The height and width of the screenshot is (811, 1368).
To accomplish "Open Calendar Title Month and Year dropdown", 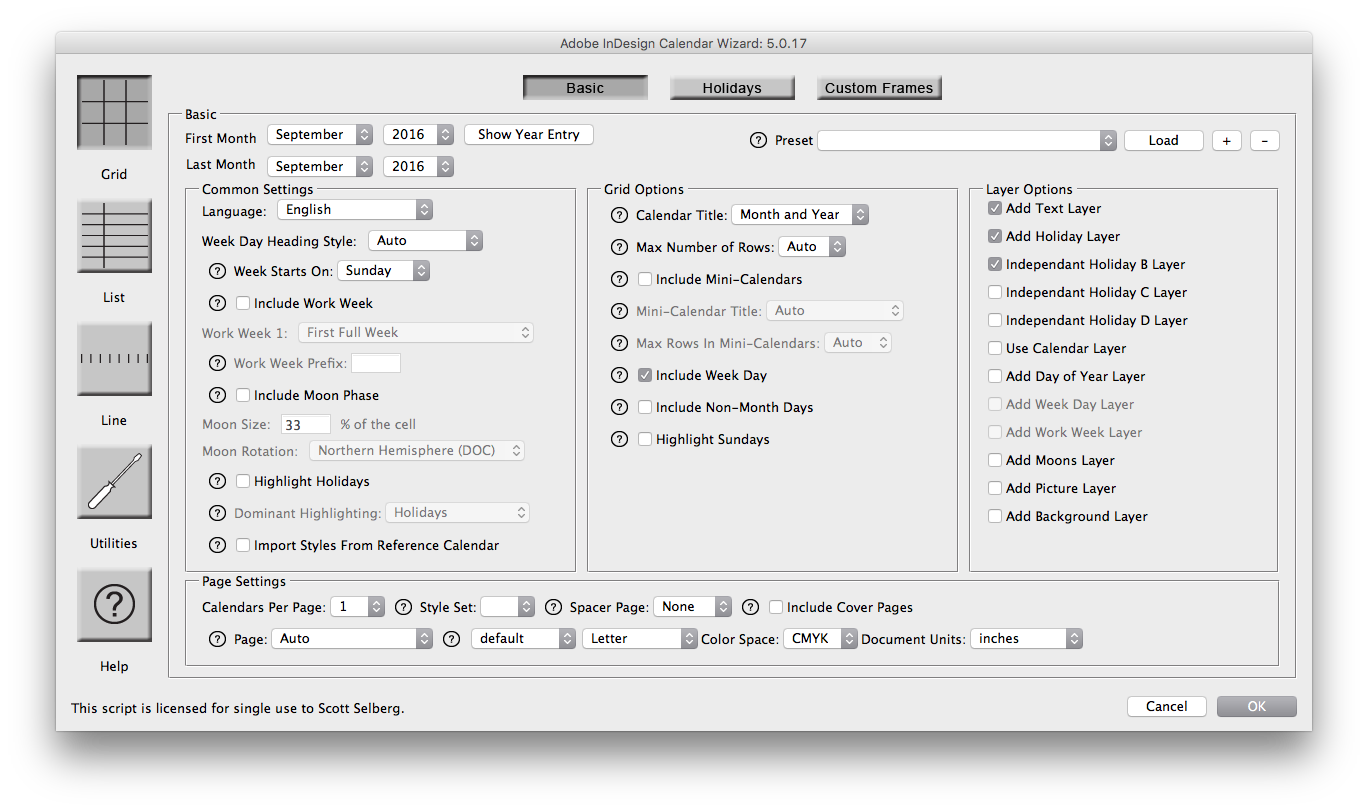I will (800, 214).
